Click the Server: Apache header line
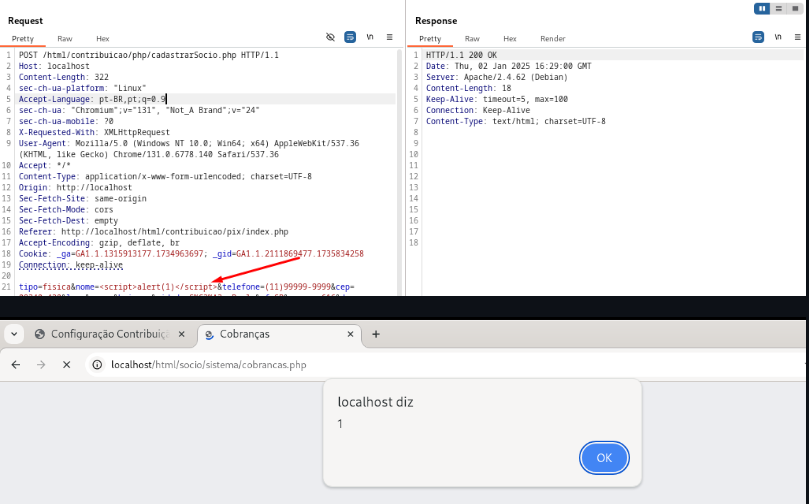This screenshot has width=809, height=504. point(497,77)
